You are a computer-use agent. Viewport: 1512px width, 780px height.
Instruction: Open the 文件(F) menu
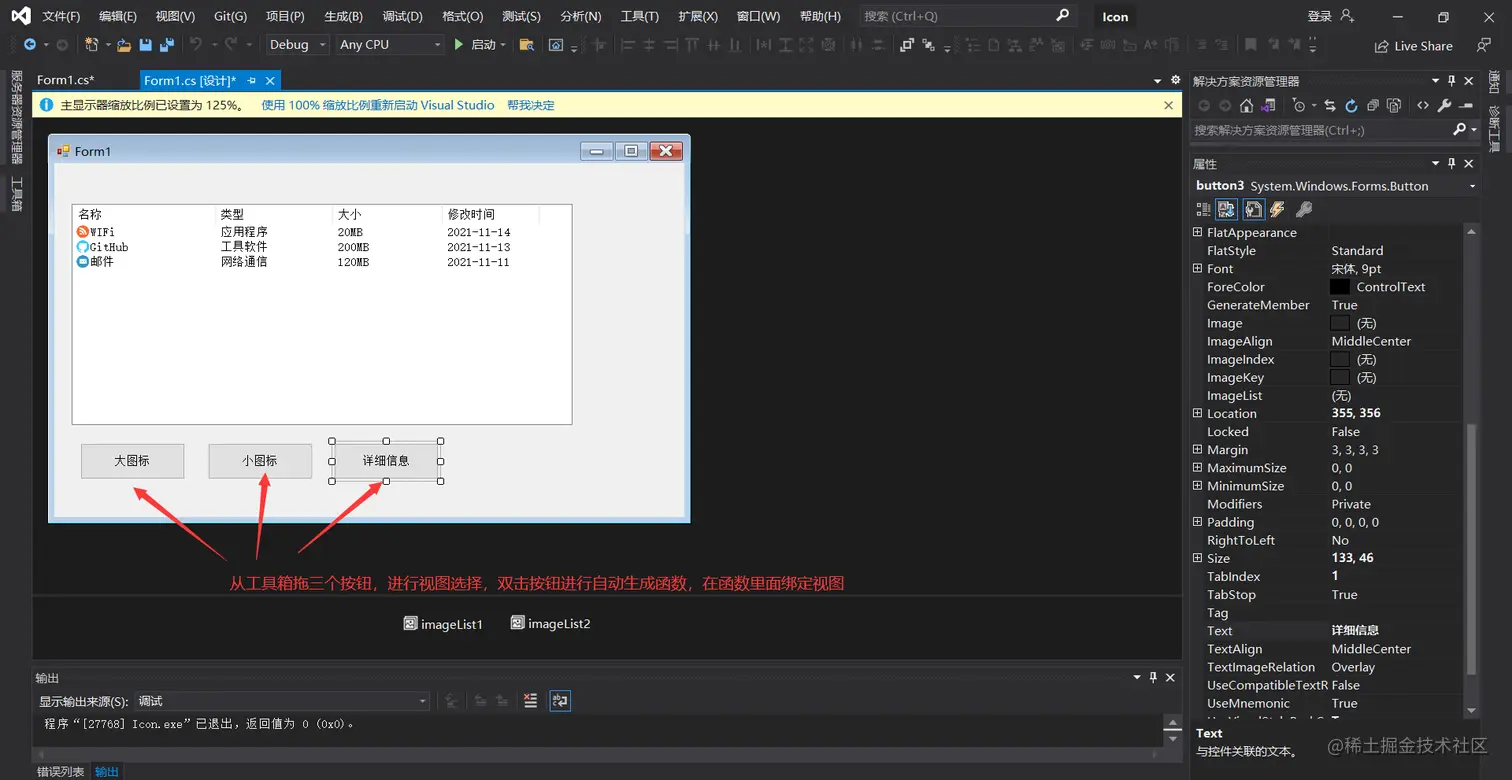[x=62, y=16]
